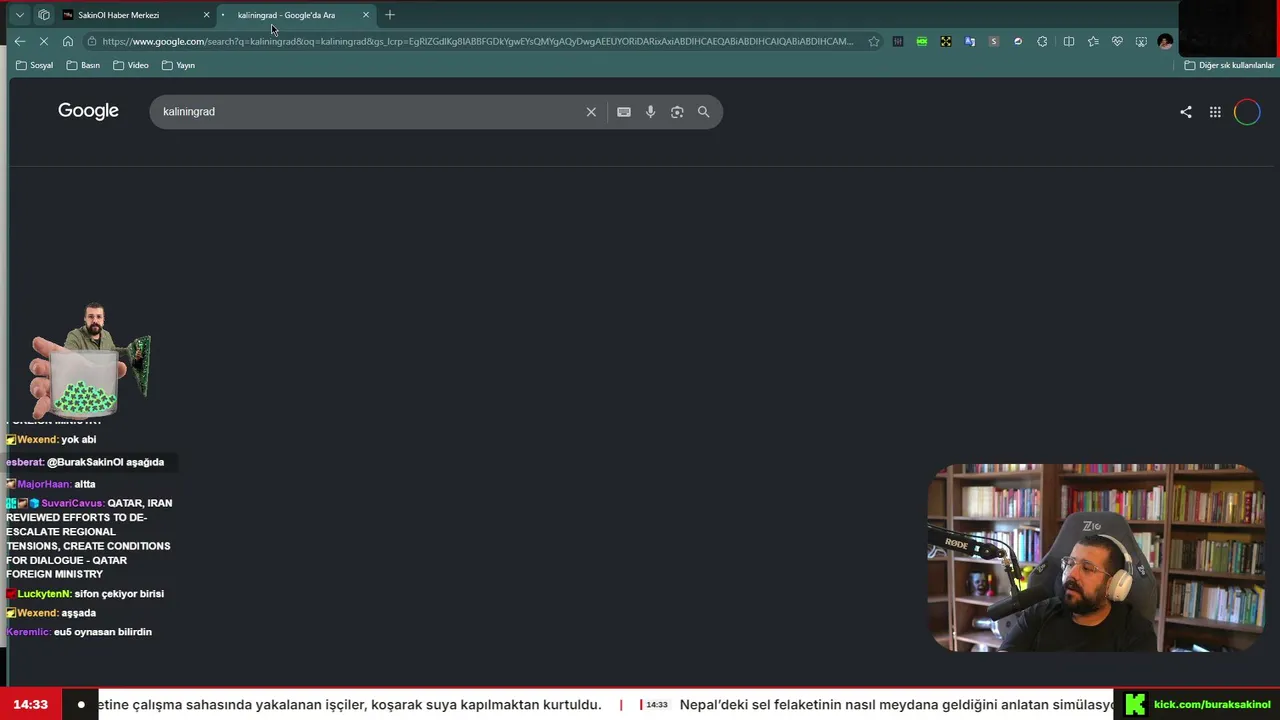Click chat username Wexend saying yok abi

[37, 439]
